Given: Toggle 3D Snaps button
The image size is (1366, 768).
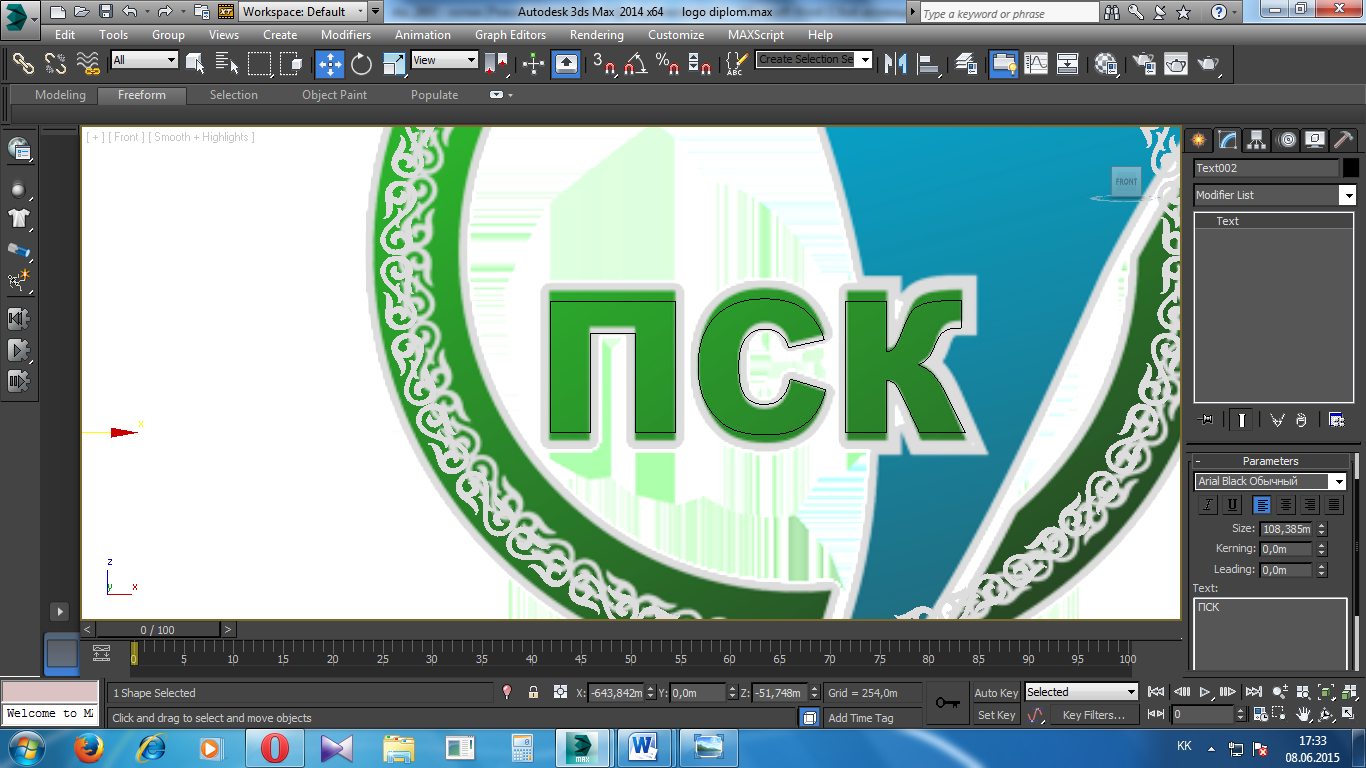Looking at the screenshot, I should 604,64.
